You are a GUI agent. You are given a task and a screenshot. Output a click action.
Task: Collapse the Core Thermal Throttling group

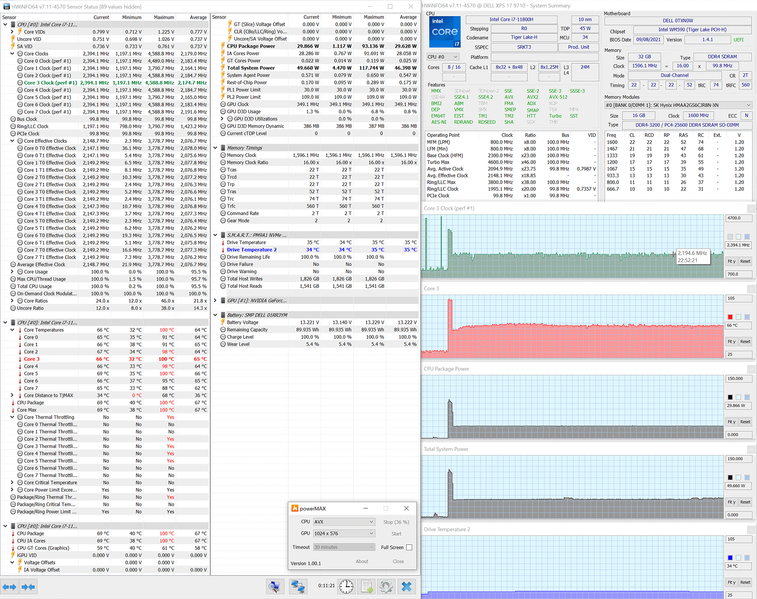pos(13,417)
